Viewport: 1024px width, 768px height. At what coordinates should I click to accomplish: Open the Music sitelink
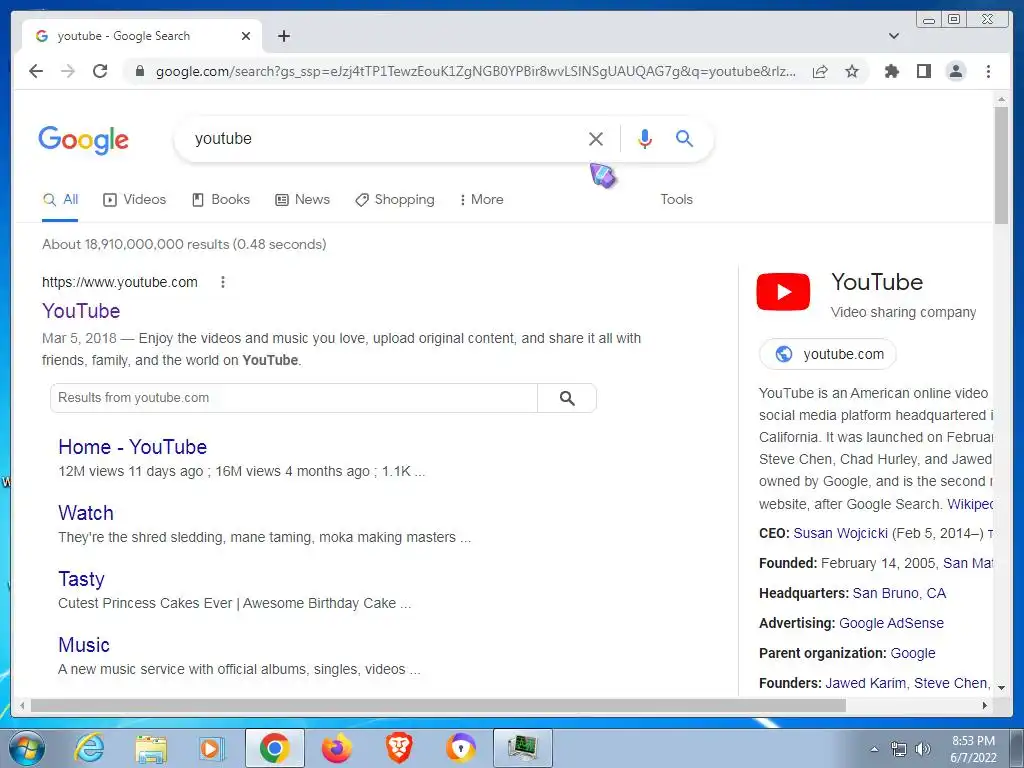coord(84,645)
